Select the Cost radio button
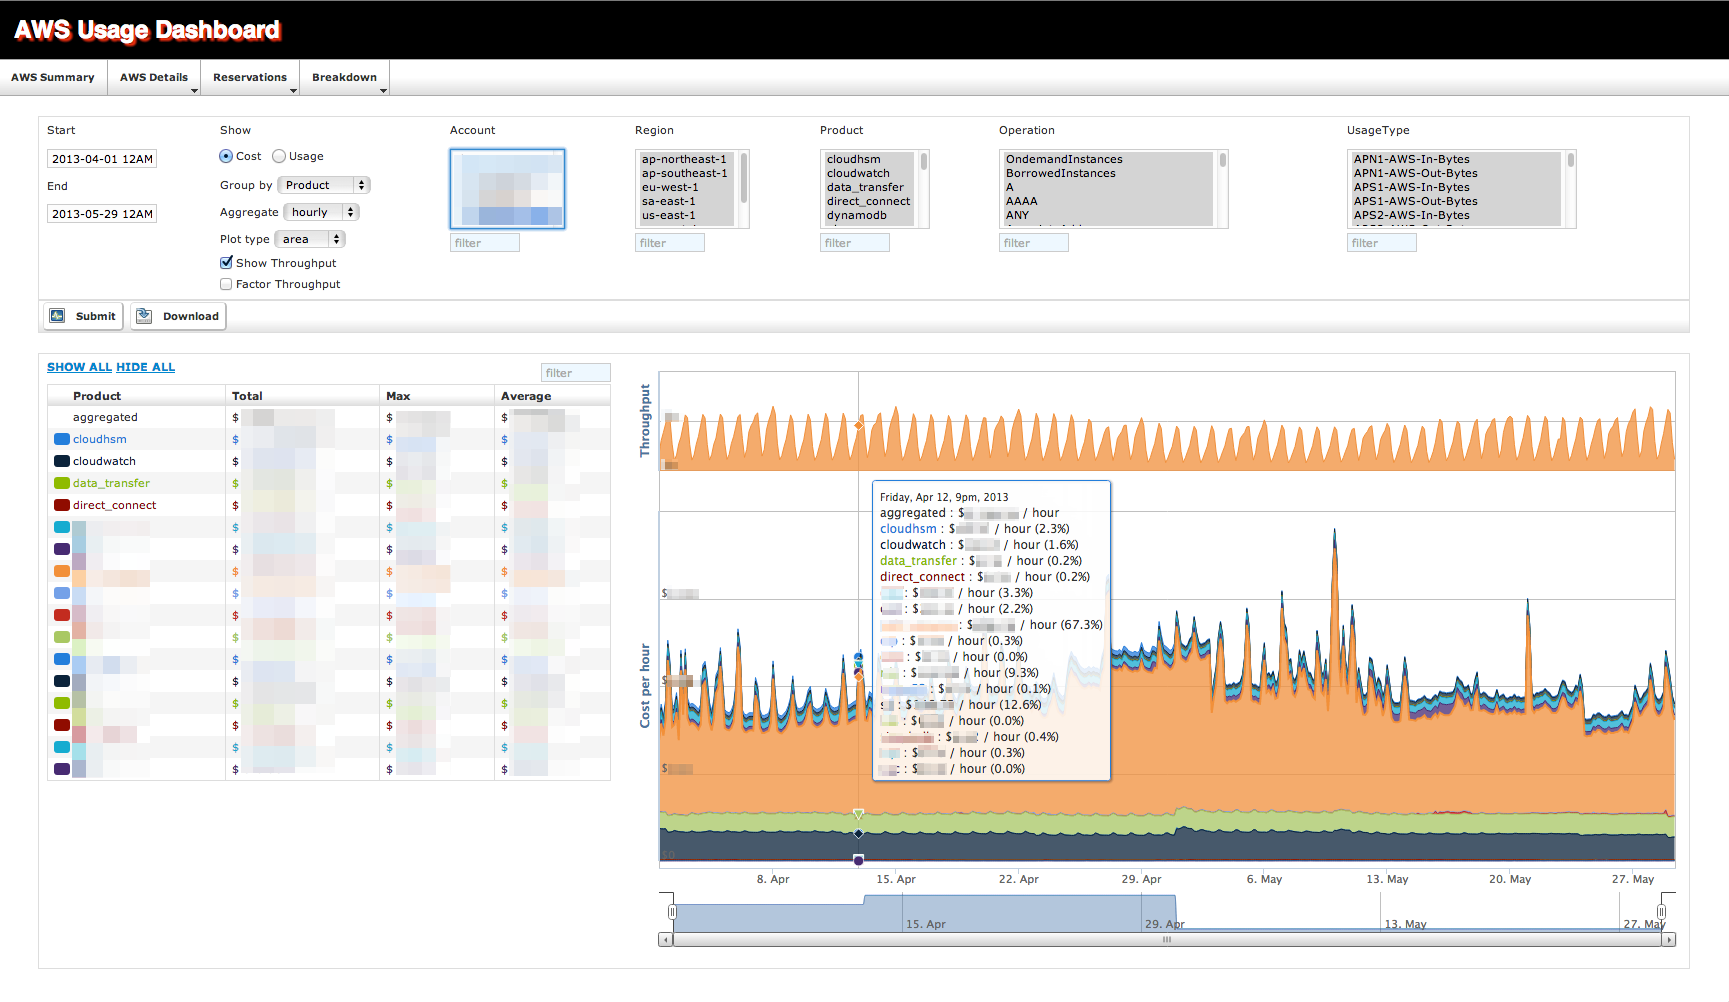1729x1002 pixels. click(x=226, y=156)
